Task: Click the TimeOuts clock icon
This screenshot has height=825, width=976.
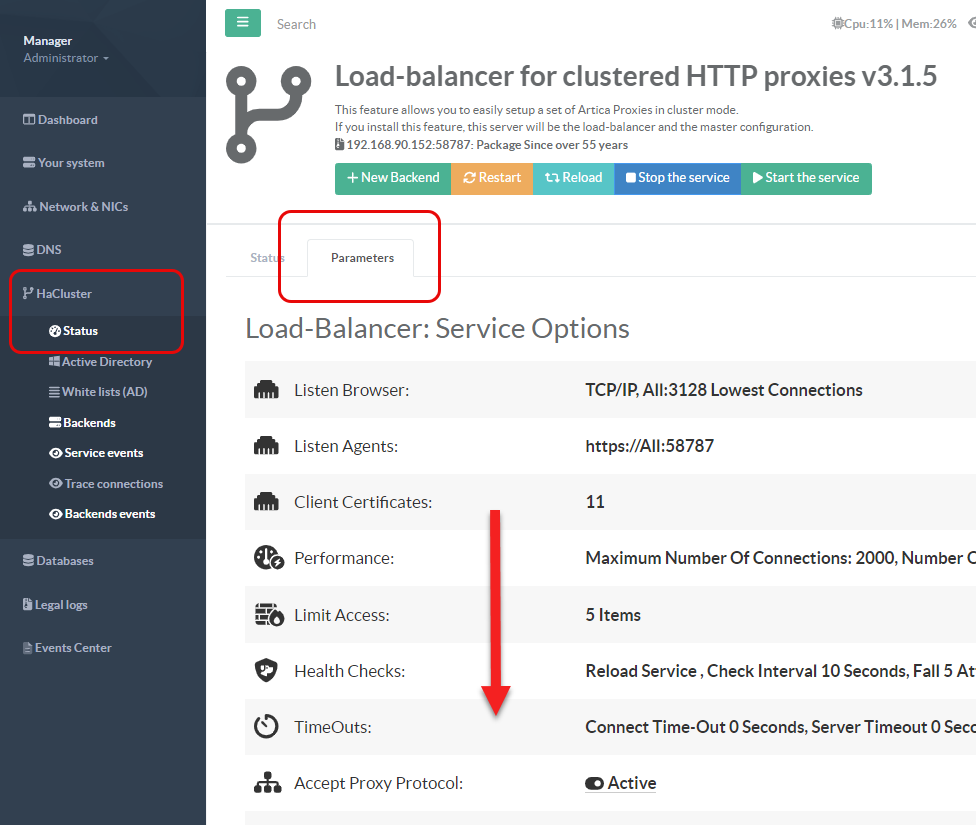Action: [x=267, y=727]
